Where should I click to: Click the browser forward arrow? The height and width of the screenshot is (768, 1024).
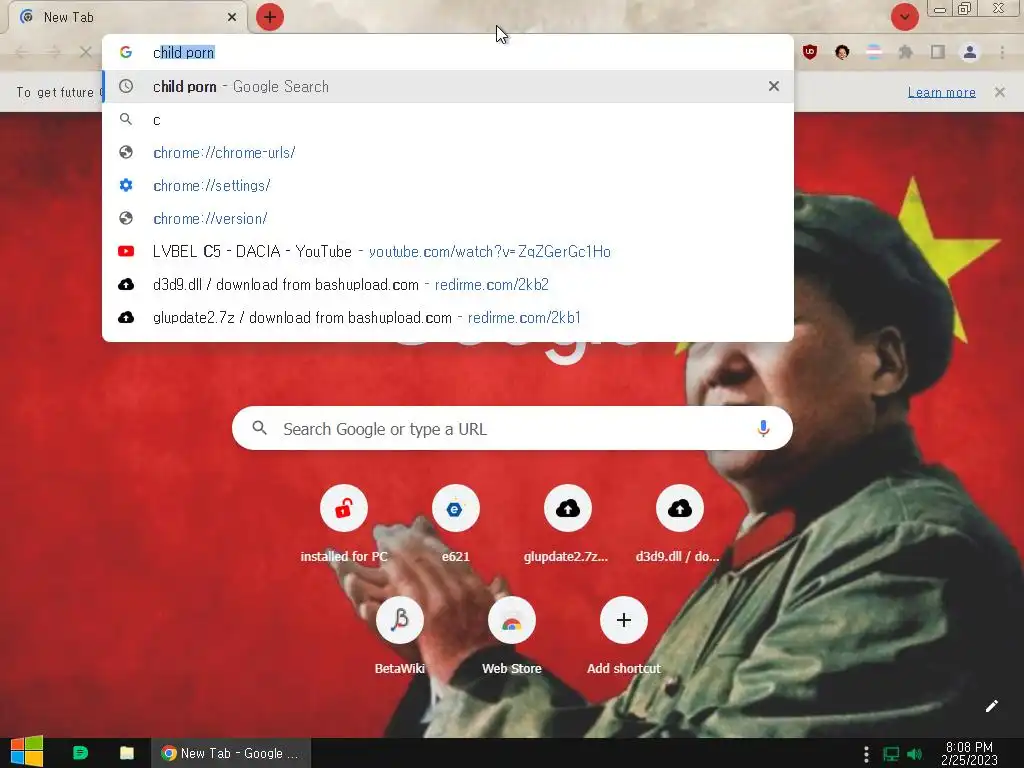(54, 52)
